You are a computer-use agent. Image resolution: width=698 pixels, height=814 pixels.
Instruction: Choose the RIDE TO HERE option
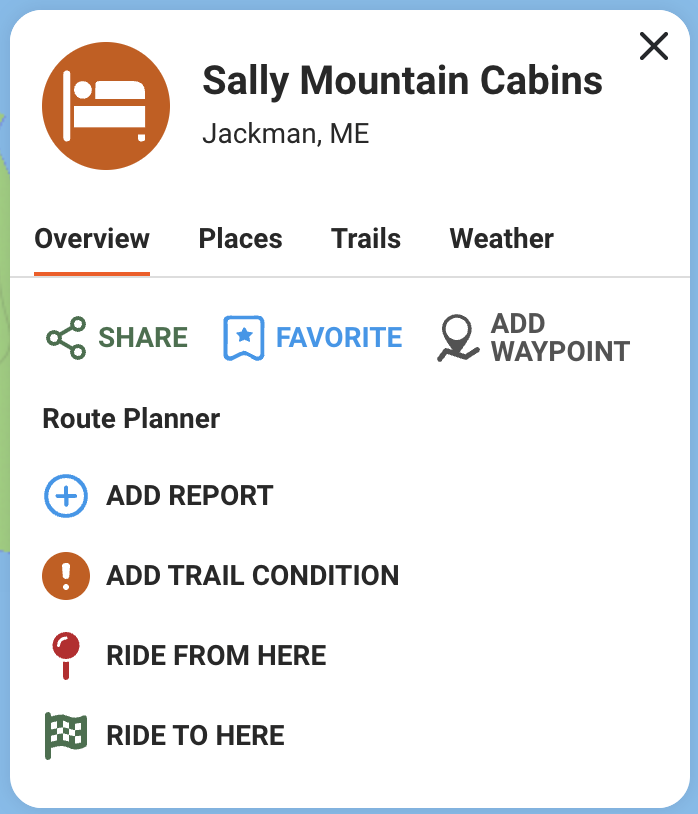pyautogui.click(x=195, y=736)
